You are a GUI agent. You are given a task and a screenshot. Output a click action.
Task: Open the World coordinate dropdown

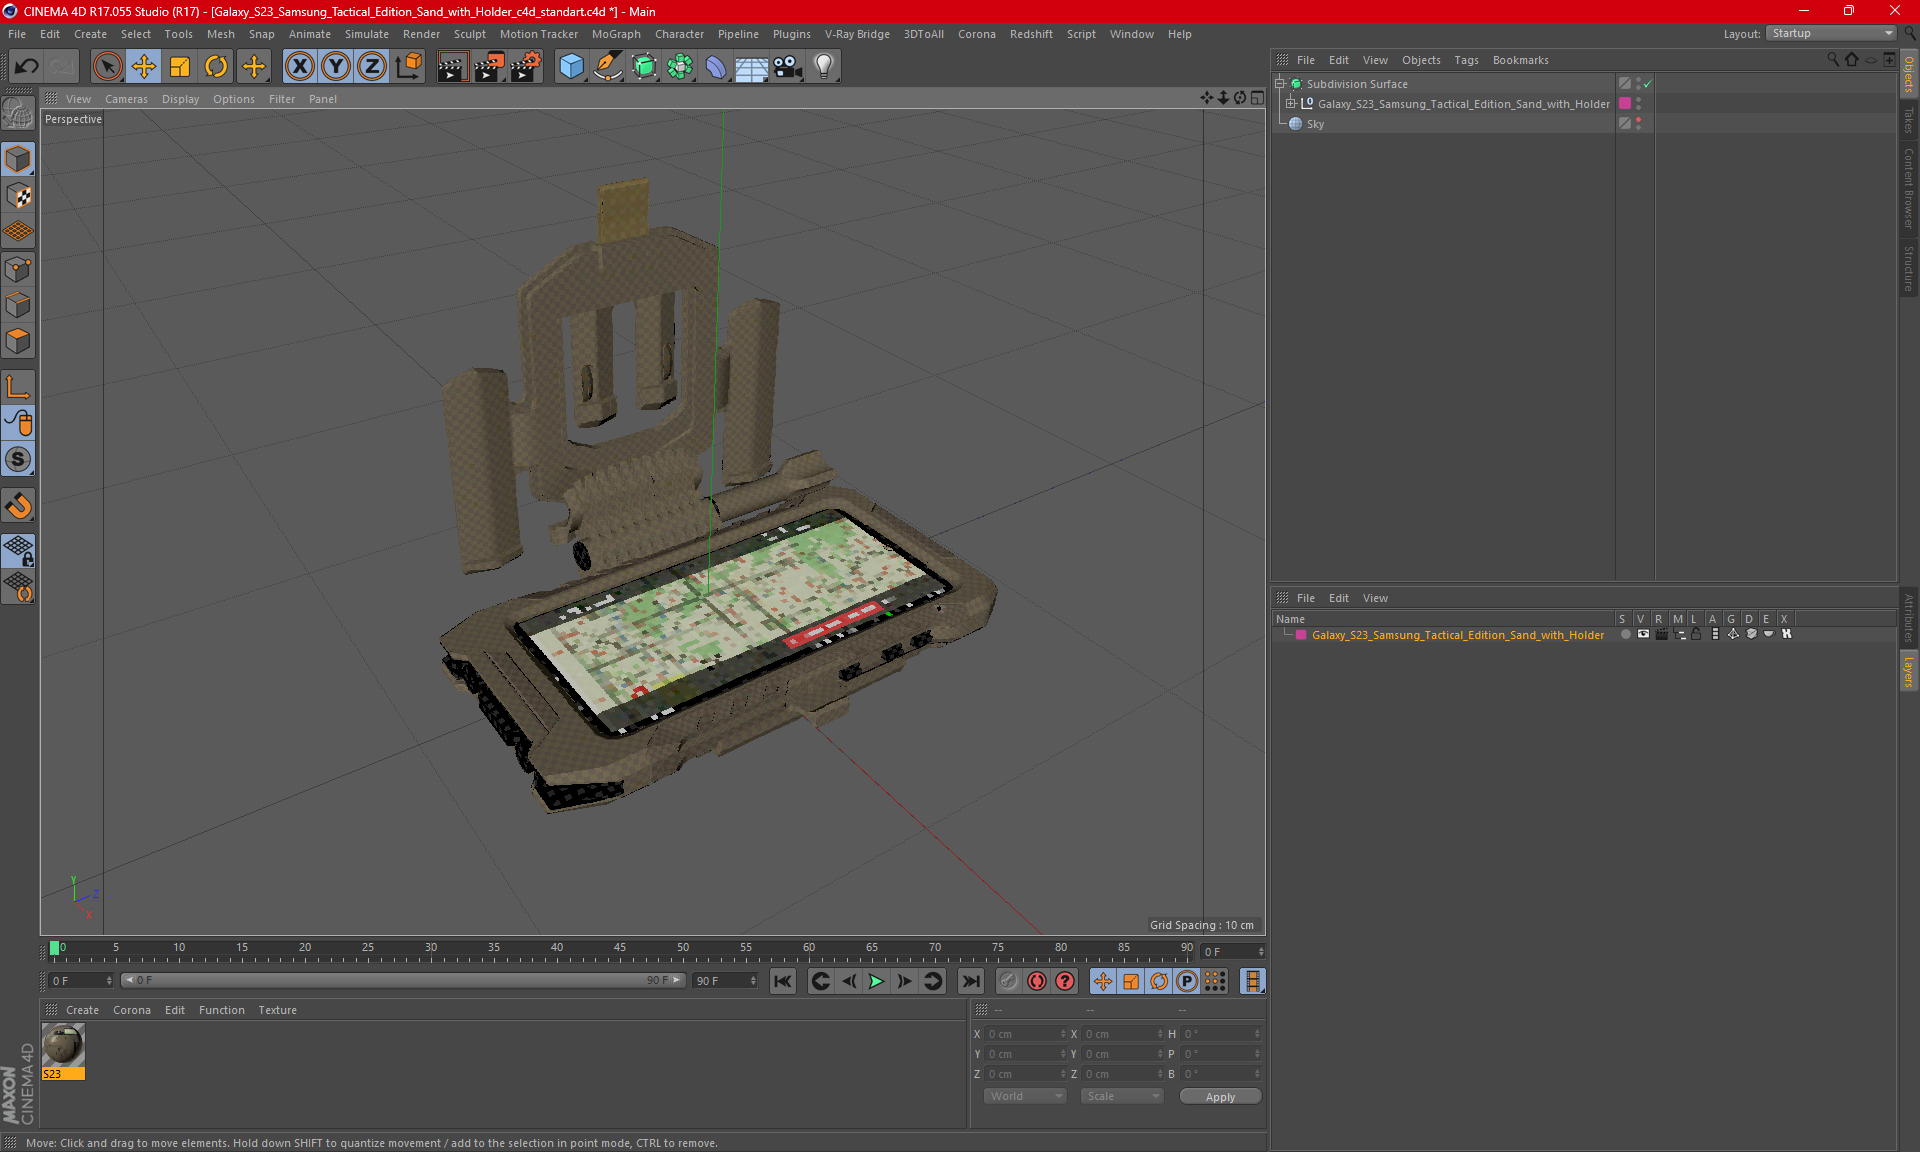tap(1025, 1097)
